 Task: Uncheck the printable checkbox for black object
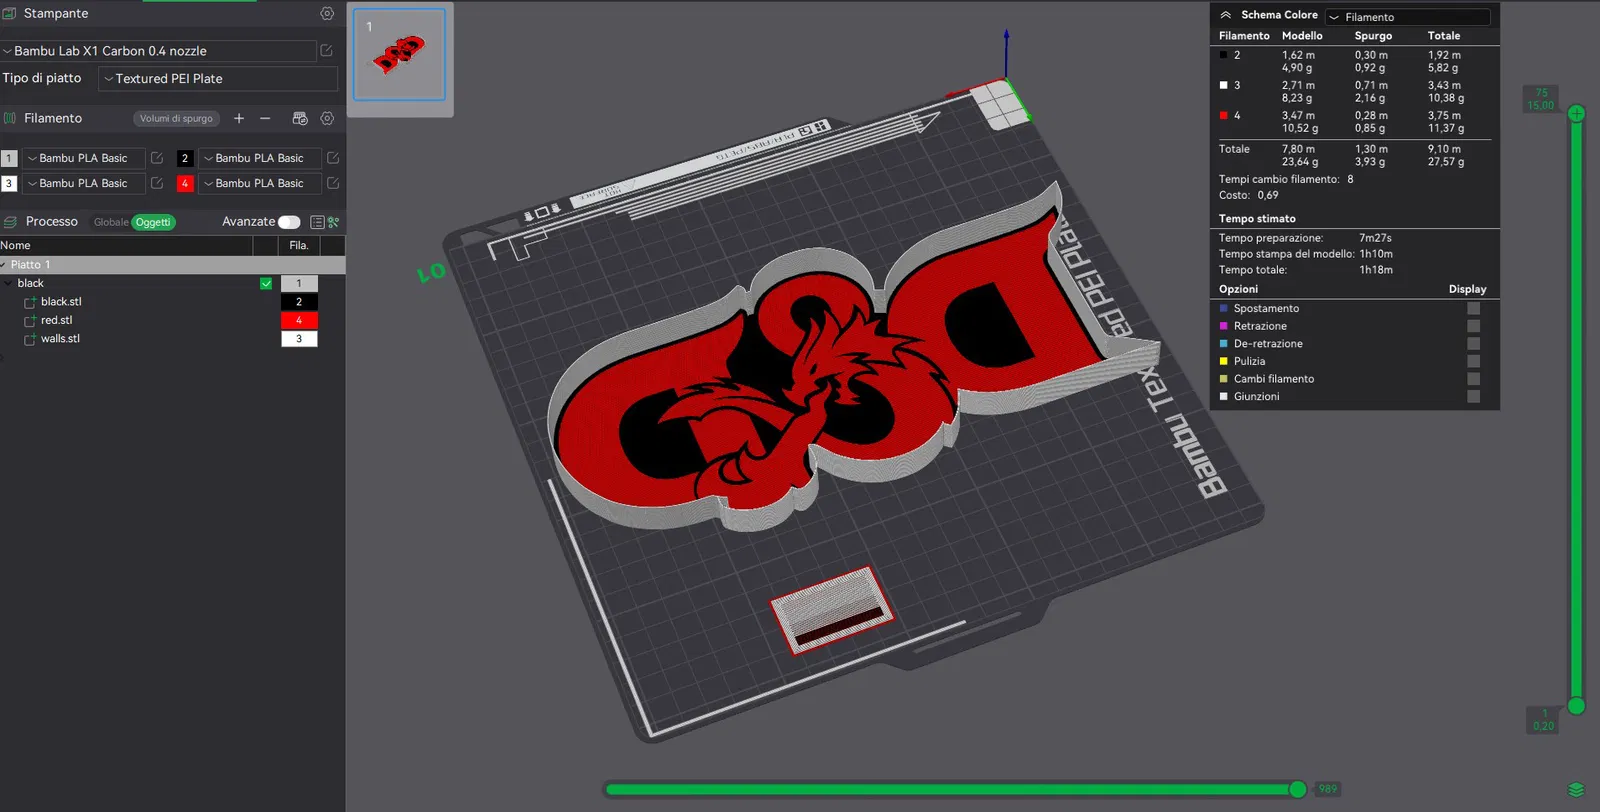coord(266,283)
